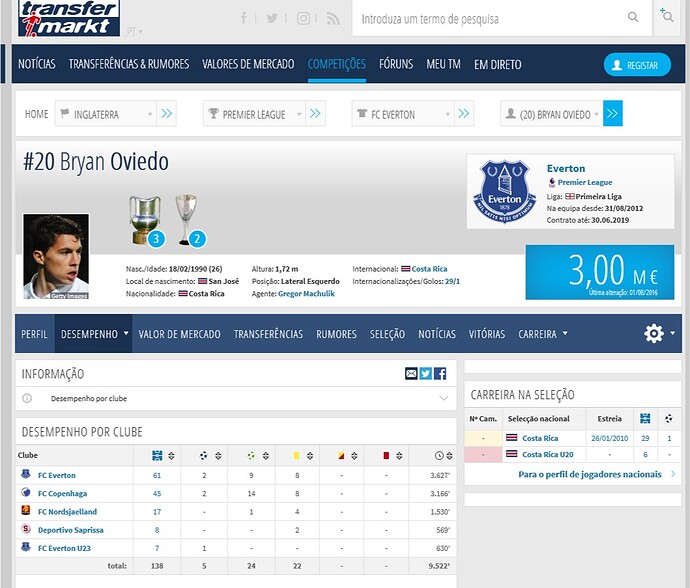
Task: Open the .PT language selector dropdown
Action: click(134, 32)
